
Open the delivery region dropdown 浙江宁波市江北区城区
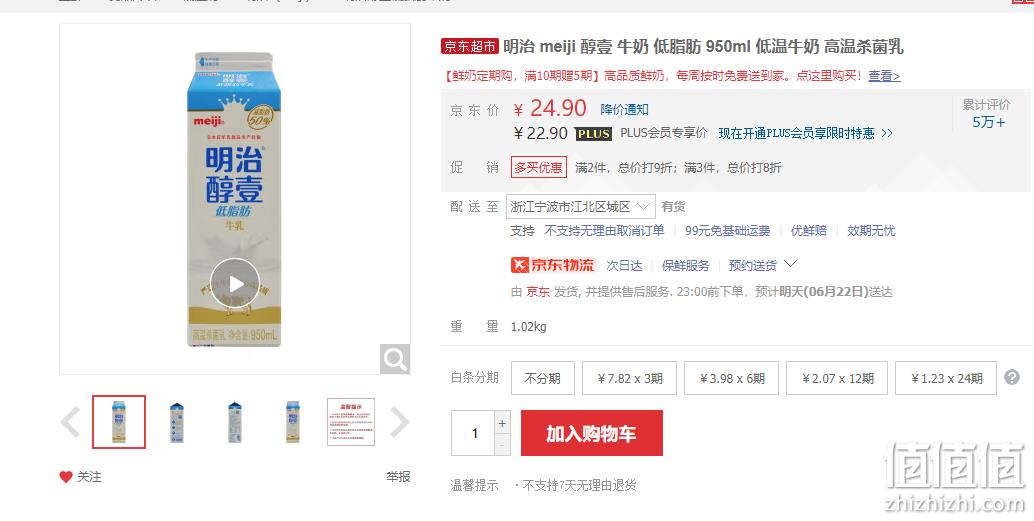[x=580, y=207]
